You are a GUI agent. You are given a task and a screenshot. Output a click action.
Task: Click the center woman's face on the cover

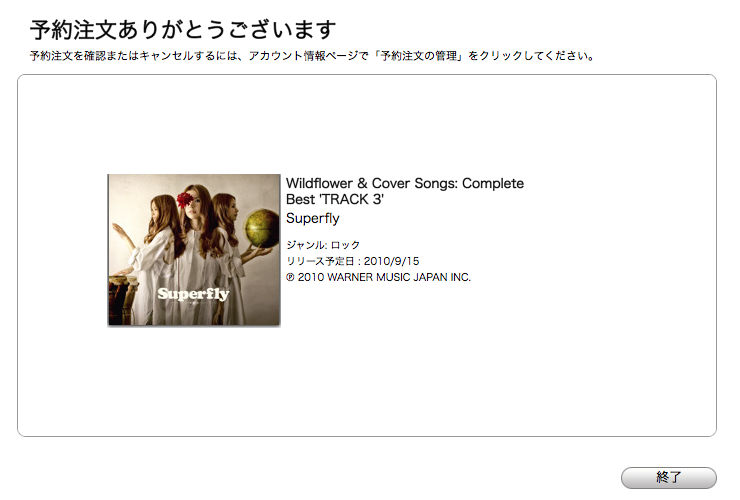pyautogui.click(x=198, y=203)
